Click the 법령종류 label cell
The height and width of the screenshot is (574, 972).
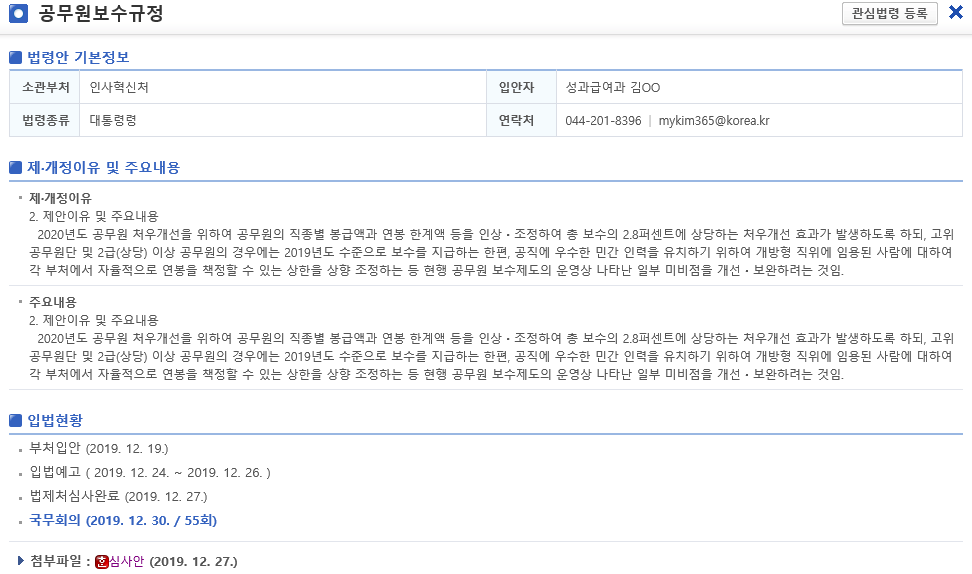click(x=45, y=120)
